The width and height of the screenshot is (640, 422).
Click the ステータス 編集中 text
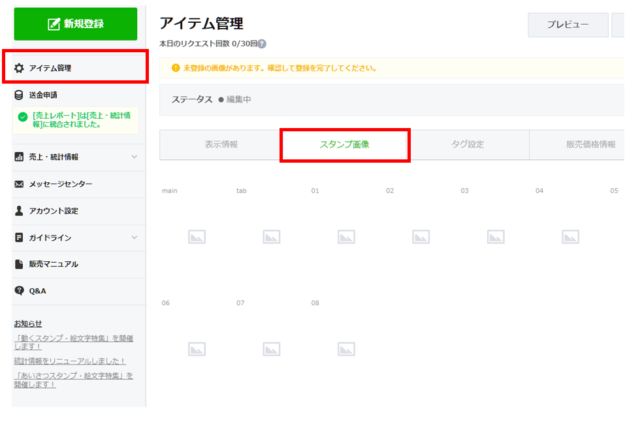(211, 100)
